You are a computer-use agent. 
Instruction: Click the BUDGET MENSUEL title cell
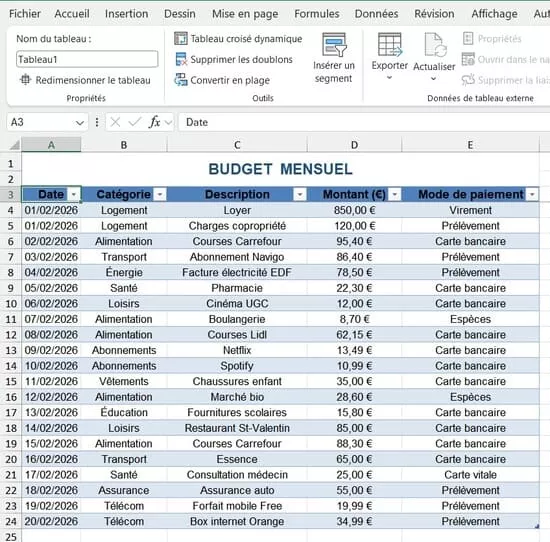[x=280, y=169]
